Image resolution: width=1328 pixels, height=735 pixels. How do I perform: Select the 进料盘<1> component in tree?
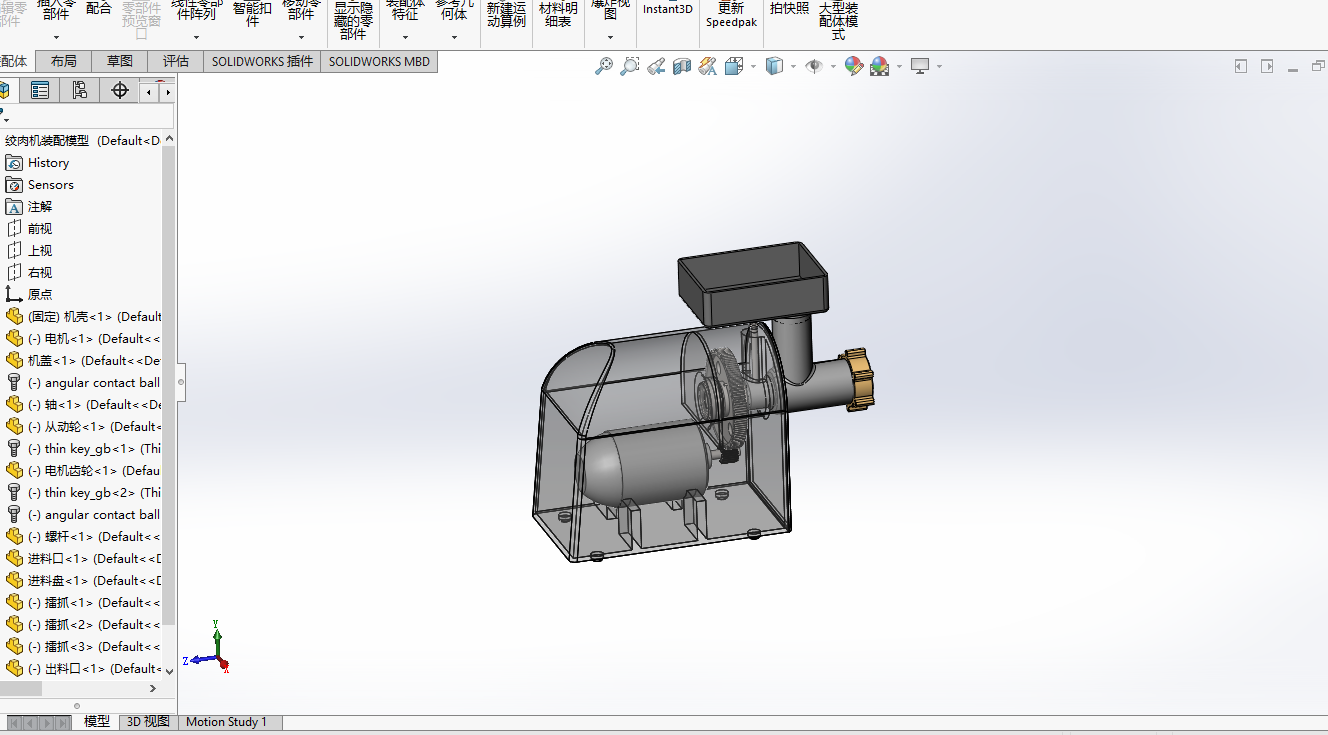[90, 581]
